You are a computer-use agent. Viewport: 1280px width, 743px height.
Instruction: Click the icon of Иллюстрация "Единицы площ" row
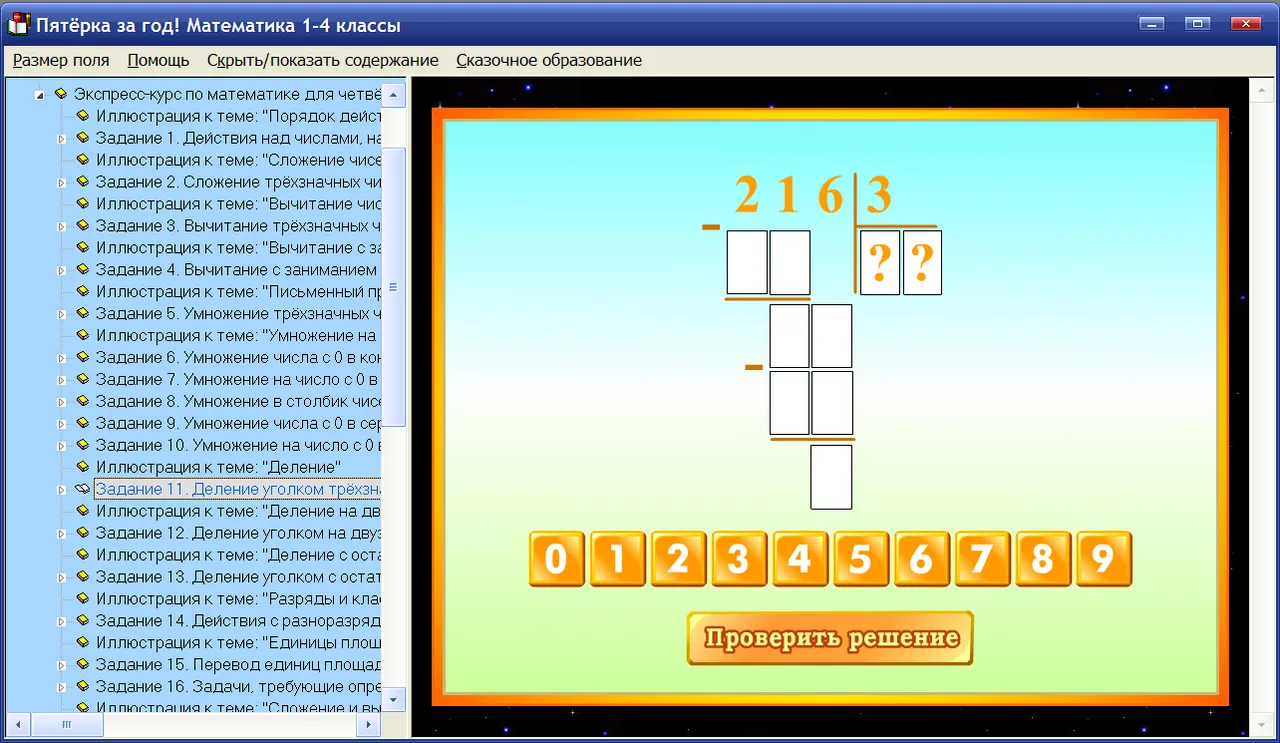83,643
